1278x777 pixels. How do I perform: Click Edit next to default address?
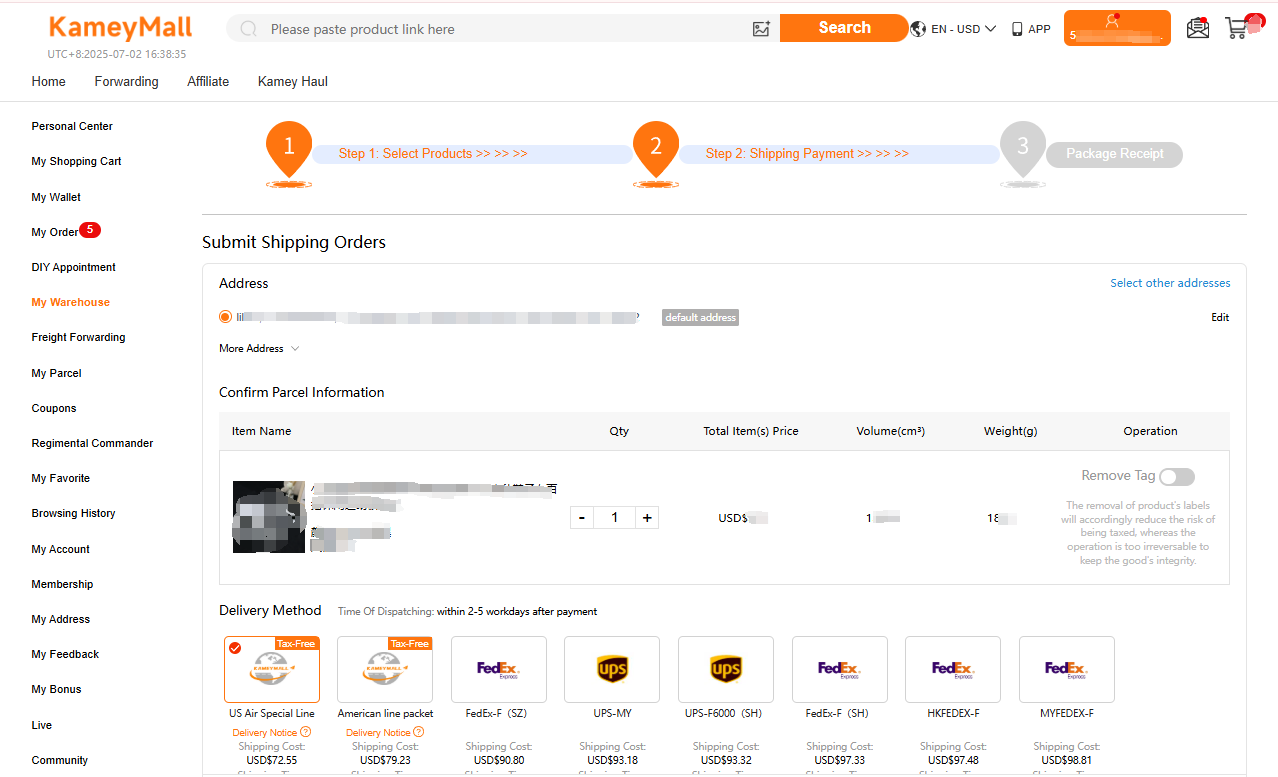point(1220,317)
